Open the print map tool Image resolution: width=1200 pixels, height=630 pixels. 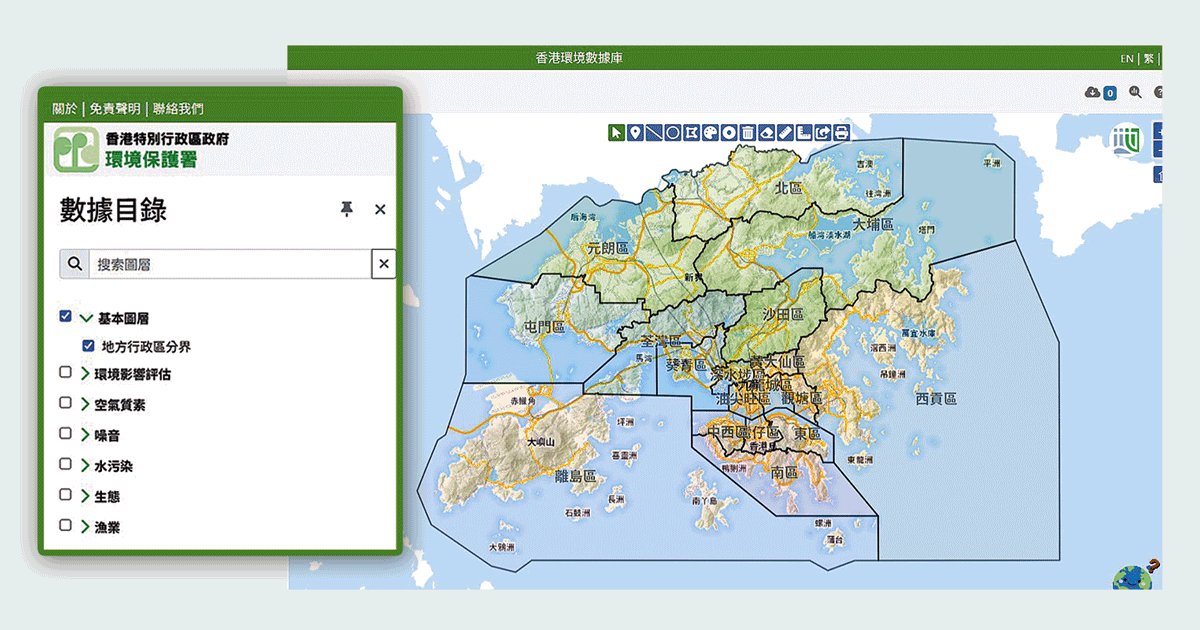[841, 132]
